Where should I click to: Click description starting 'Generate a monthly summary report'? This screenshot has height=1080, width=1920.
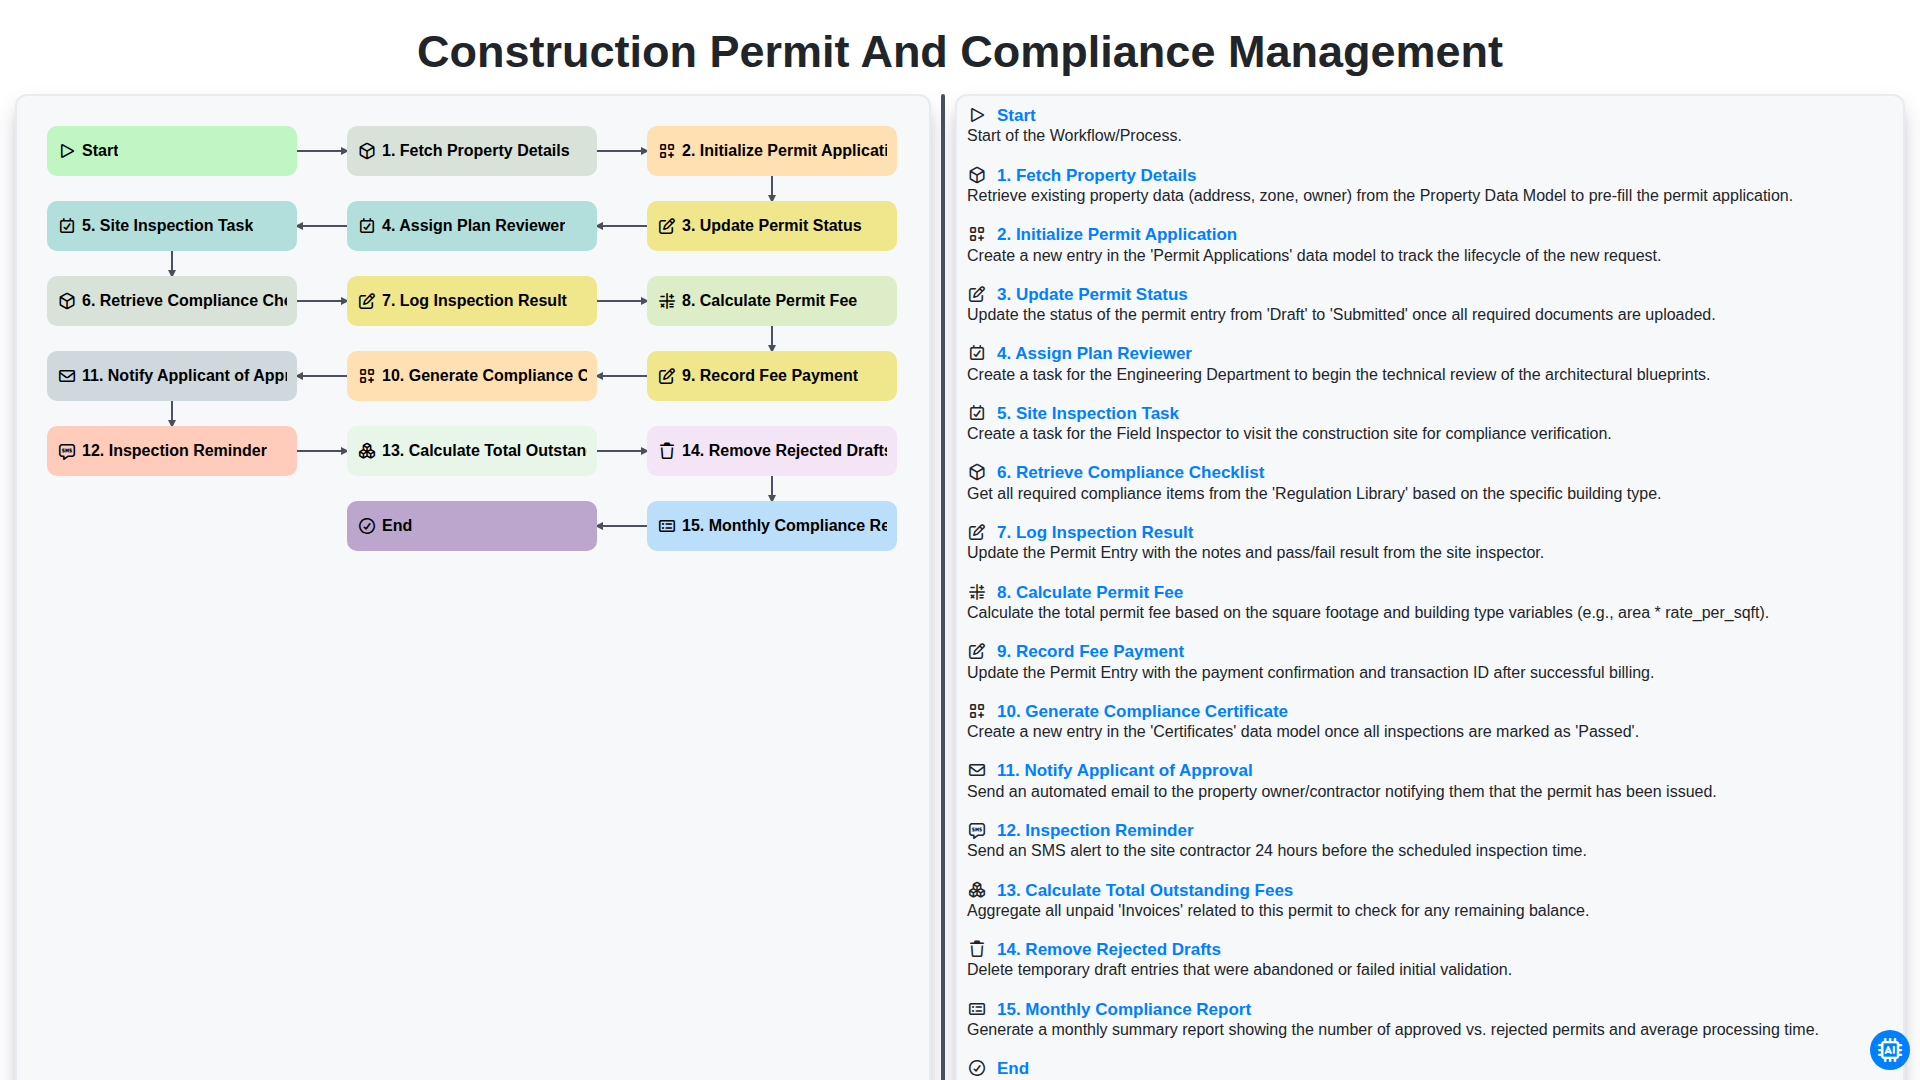click(x=1393, y=1030)
